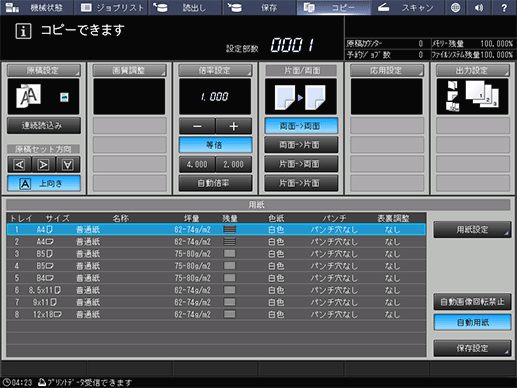The height and width of the screenshot is (388, 517).
Task: Select 片面->両面 simplex to duplex mode
Action: [x=301, y=164]
